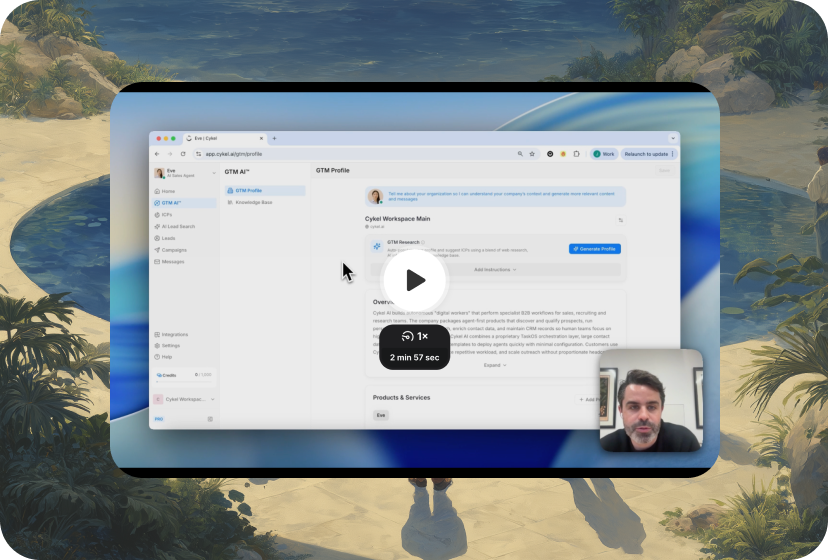Click the zoom magnifier icon in address bar

tap(520, 154)
